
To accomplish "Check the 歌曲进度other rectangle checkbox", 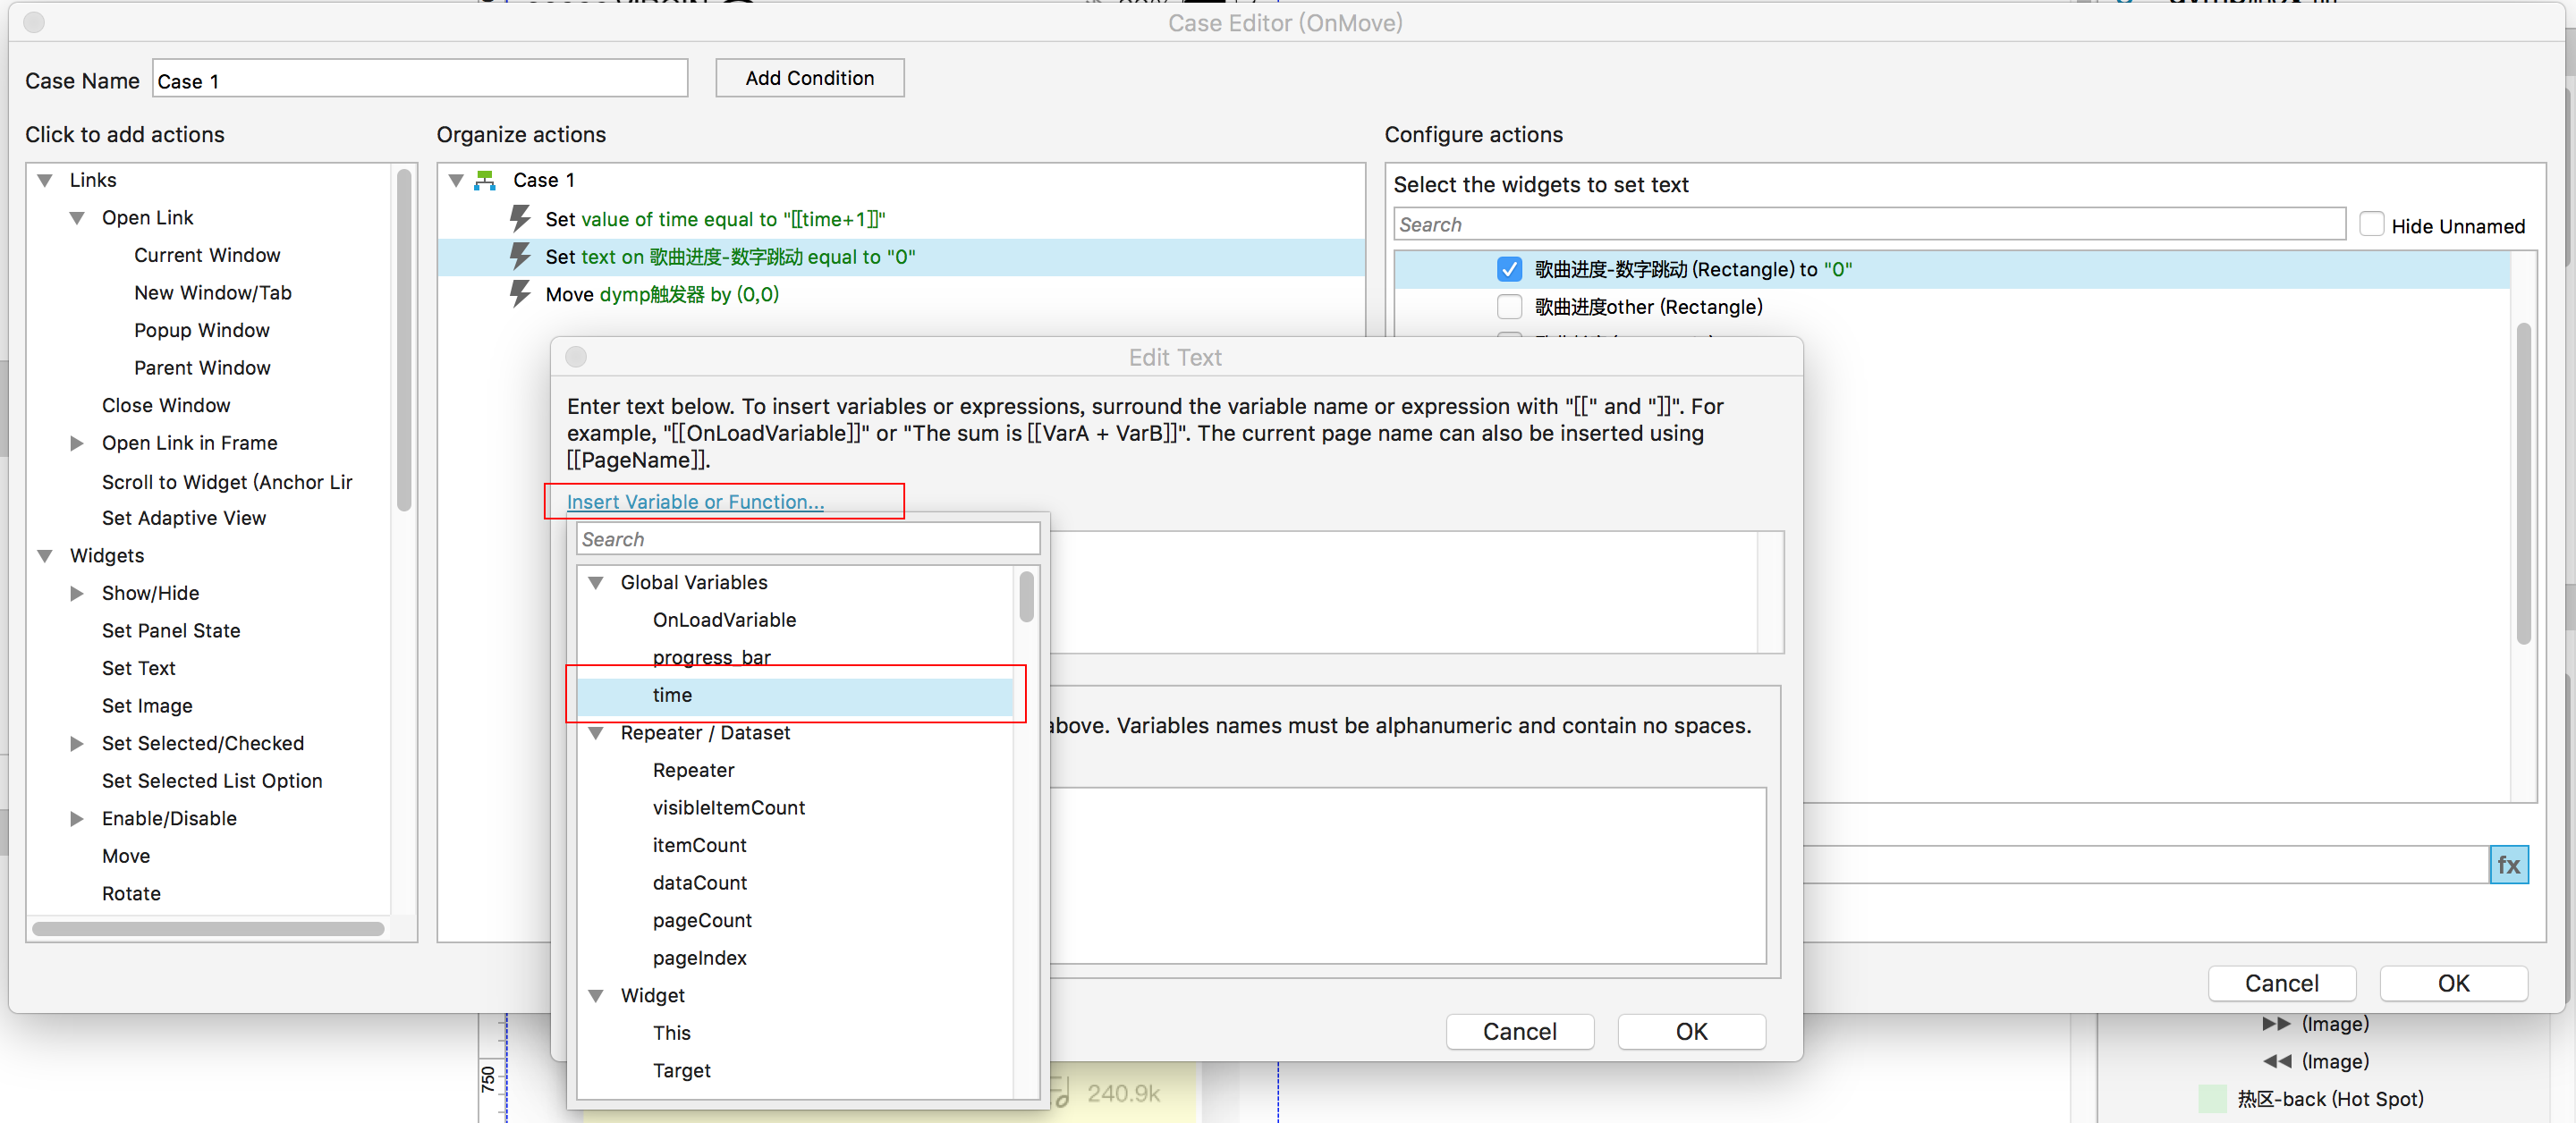I will click(x=1509, y=306).
